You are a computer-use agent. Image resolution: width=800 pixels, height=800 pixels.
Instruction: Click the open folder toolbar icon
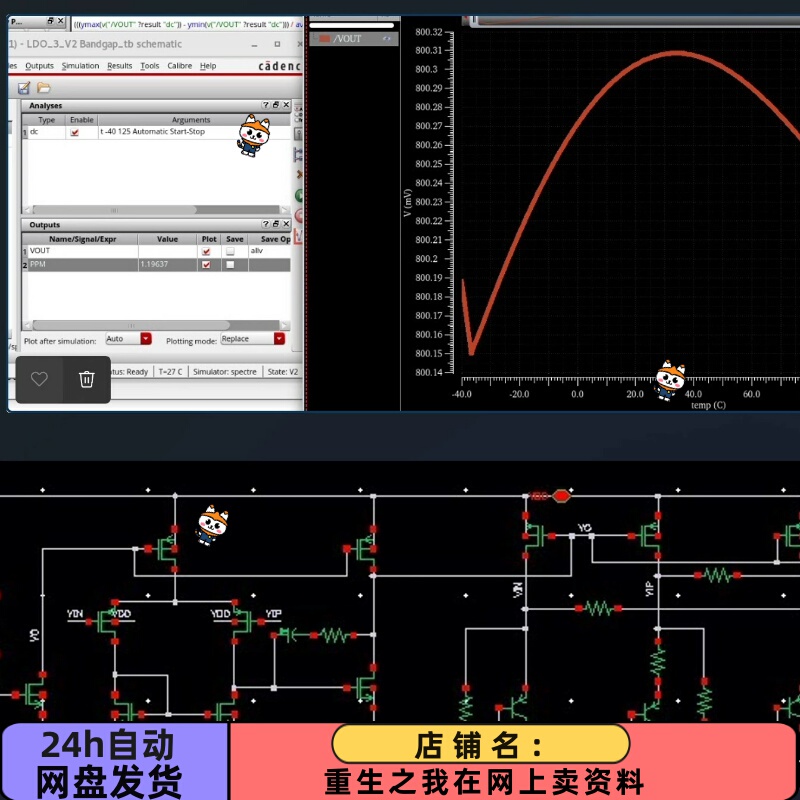coord(44,88)
